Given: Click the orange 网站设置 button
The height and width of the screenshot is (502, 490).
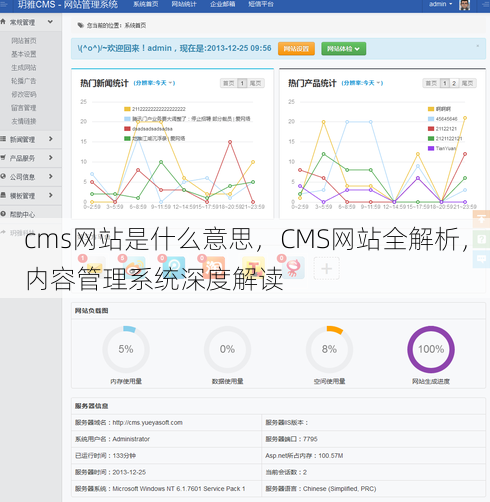Looking at the screenshot, I should [x=296, y=49].
